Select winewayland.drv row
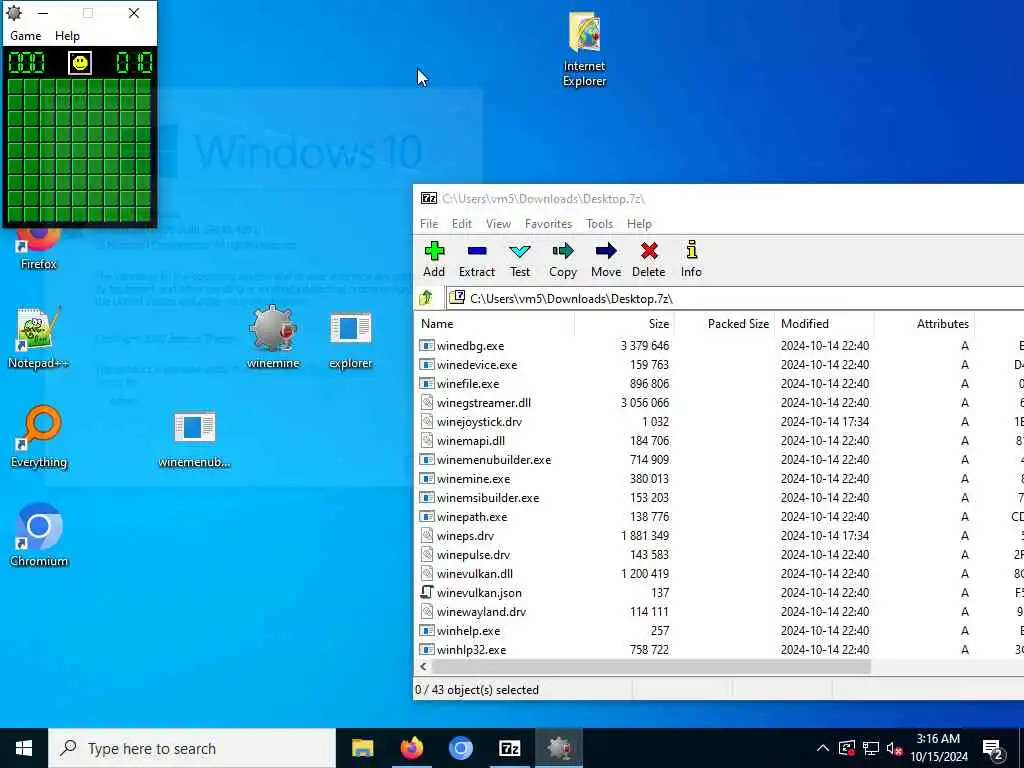Image resolution: width=1024 pixels, height=768 pixels. [718, 612]
